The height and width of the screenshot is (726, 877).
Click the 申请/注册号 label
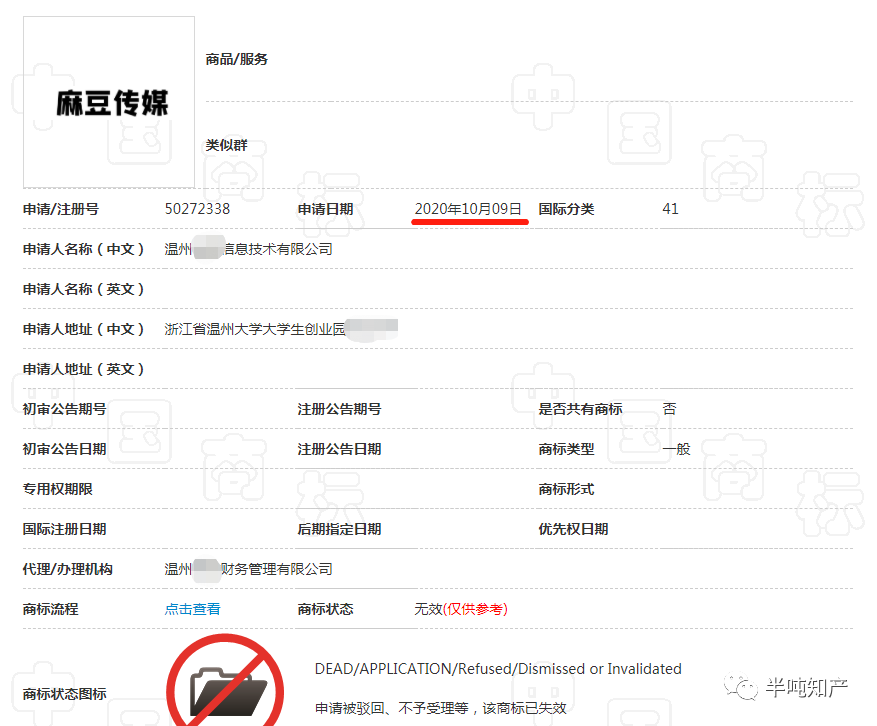(x=61, y=209)
